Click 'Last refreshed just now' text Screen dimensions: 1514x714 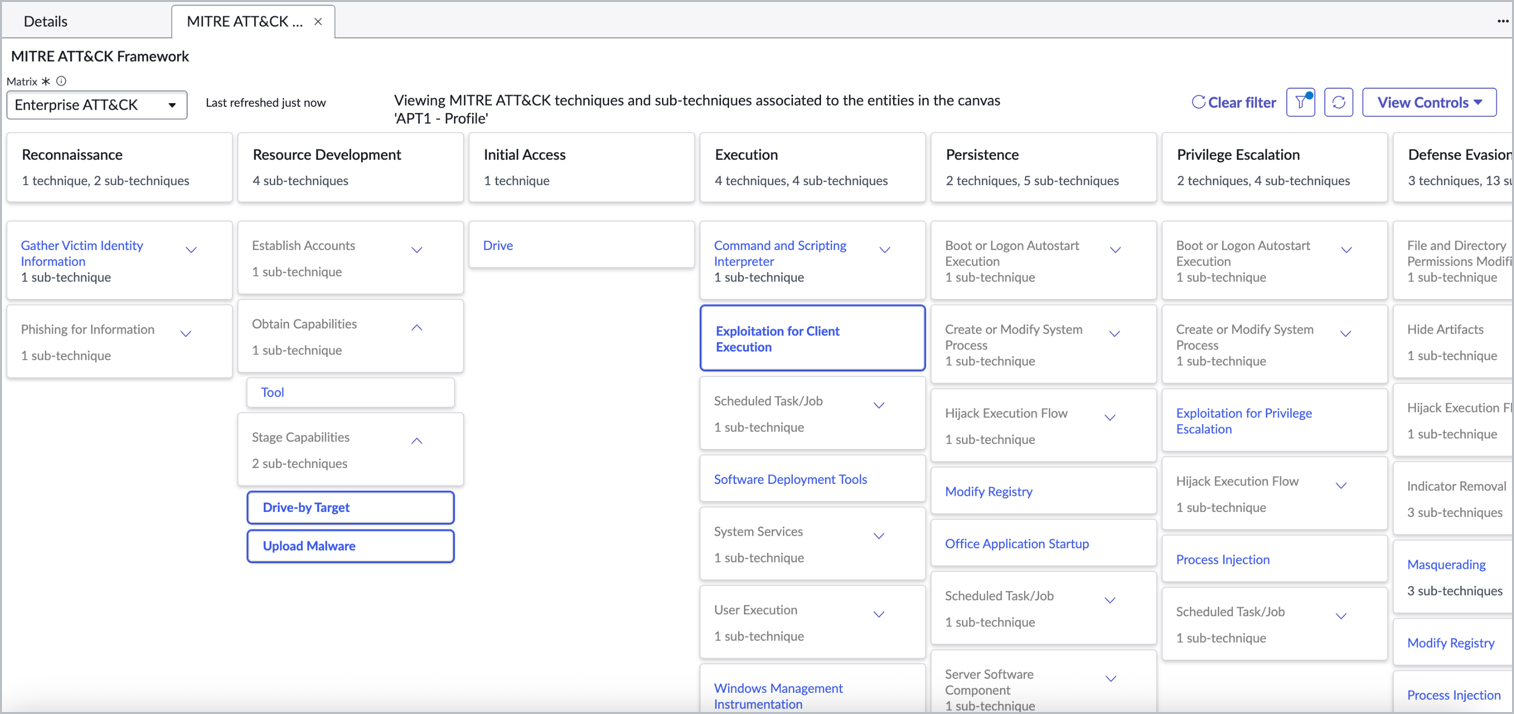point(266,102)
